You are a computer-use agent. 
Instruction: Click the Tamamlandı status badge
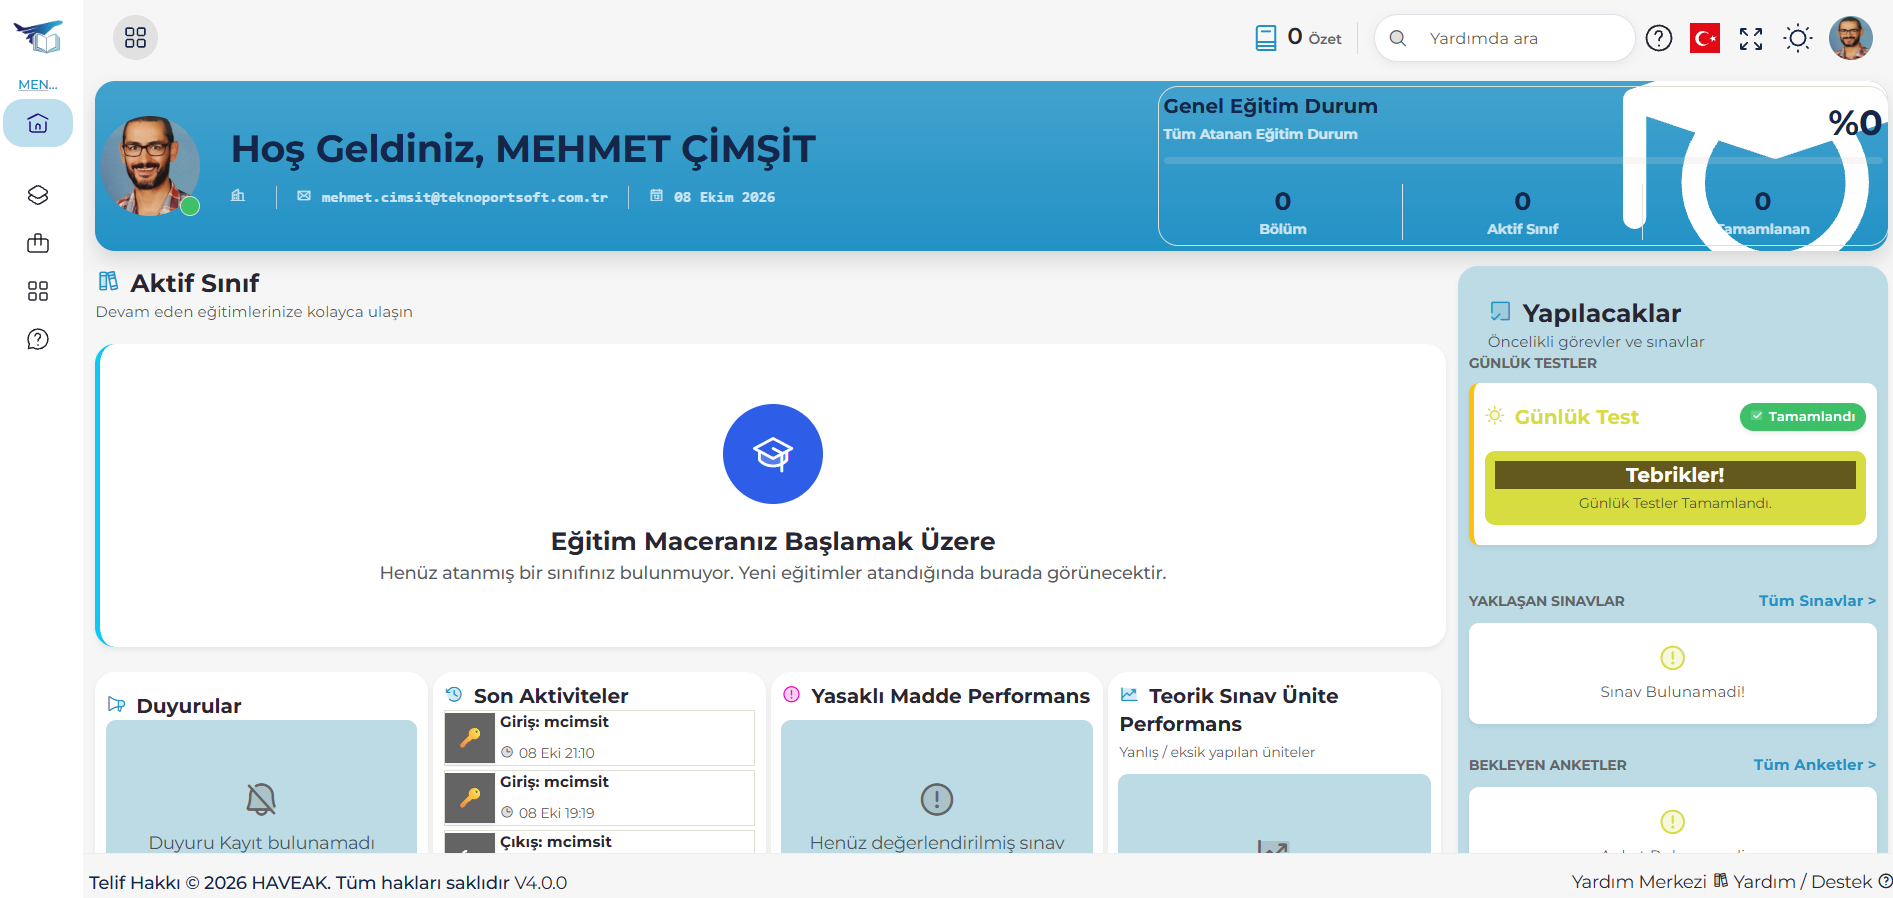tap(1803, 417)
